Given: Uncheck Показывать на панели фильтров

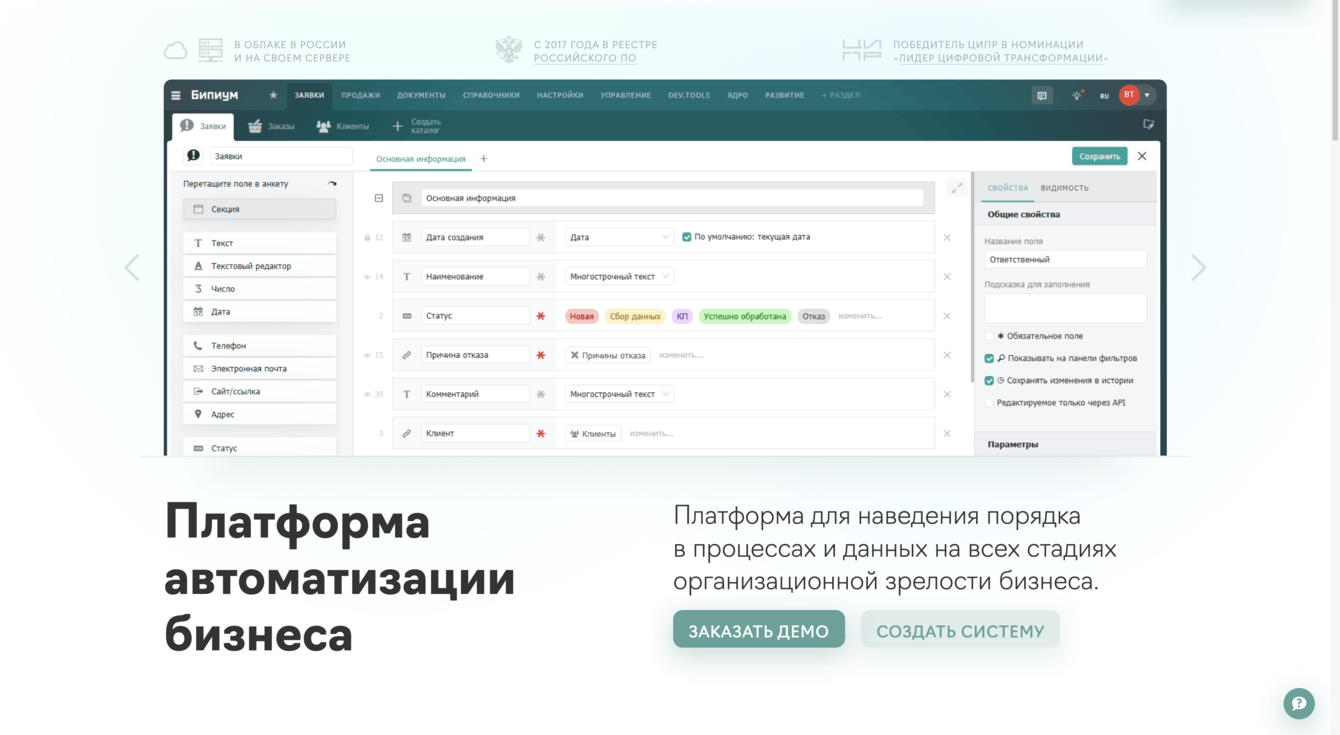Looking at the screenshot, I should tap(989, 358).
